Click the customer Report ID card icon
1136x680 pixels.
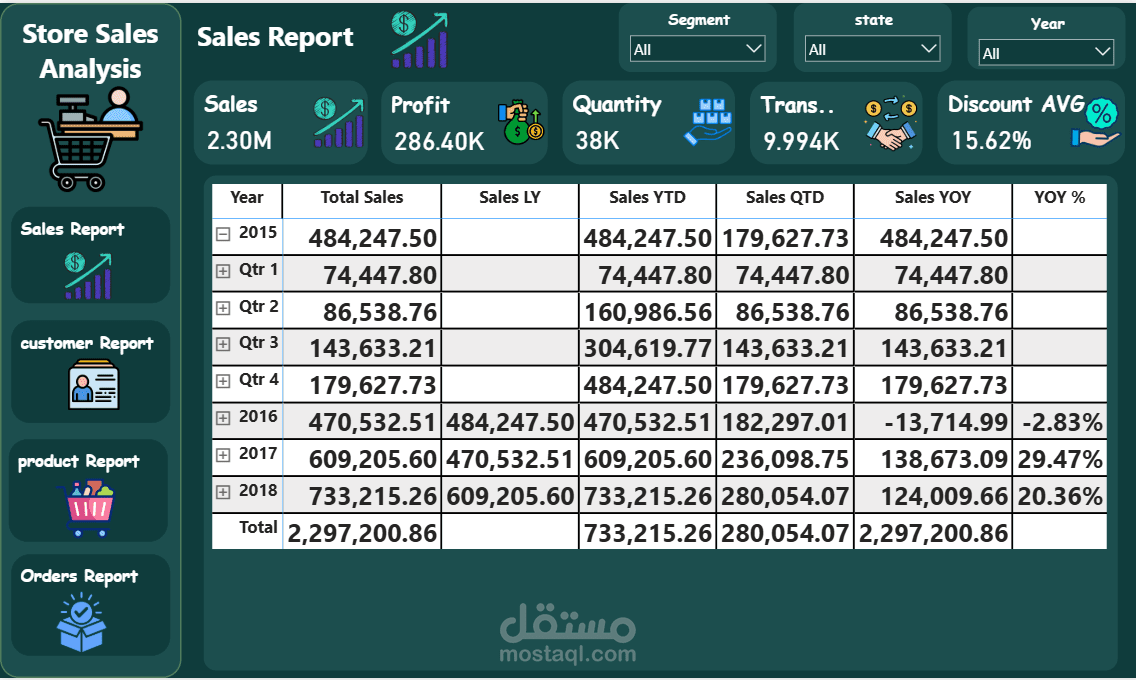(93, 386)
